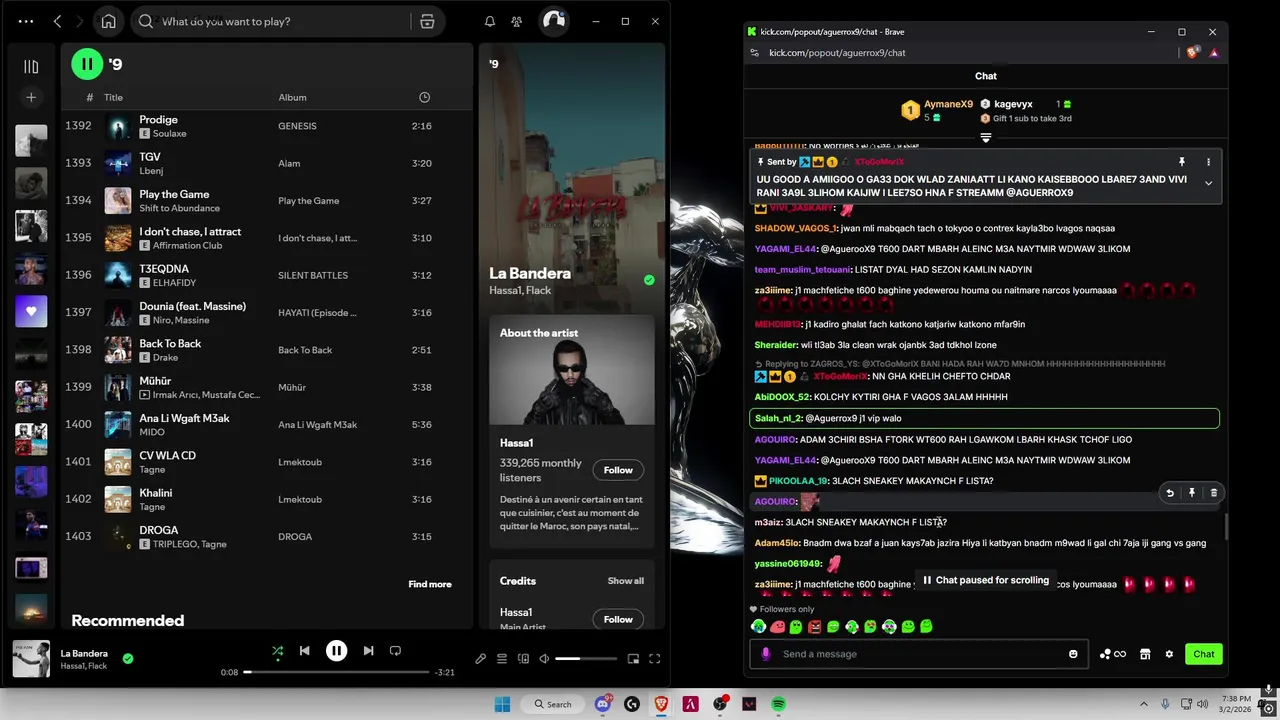Viewport: 1280px width, 720px height.
Task: Pin the hovered AGOUIRO chat message
Action: point(1192,492)
